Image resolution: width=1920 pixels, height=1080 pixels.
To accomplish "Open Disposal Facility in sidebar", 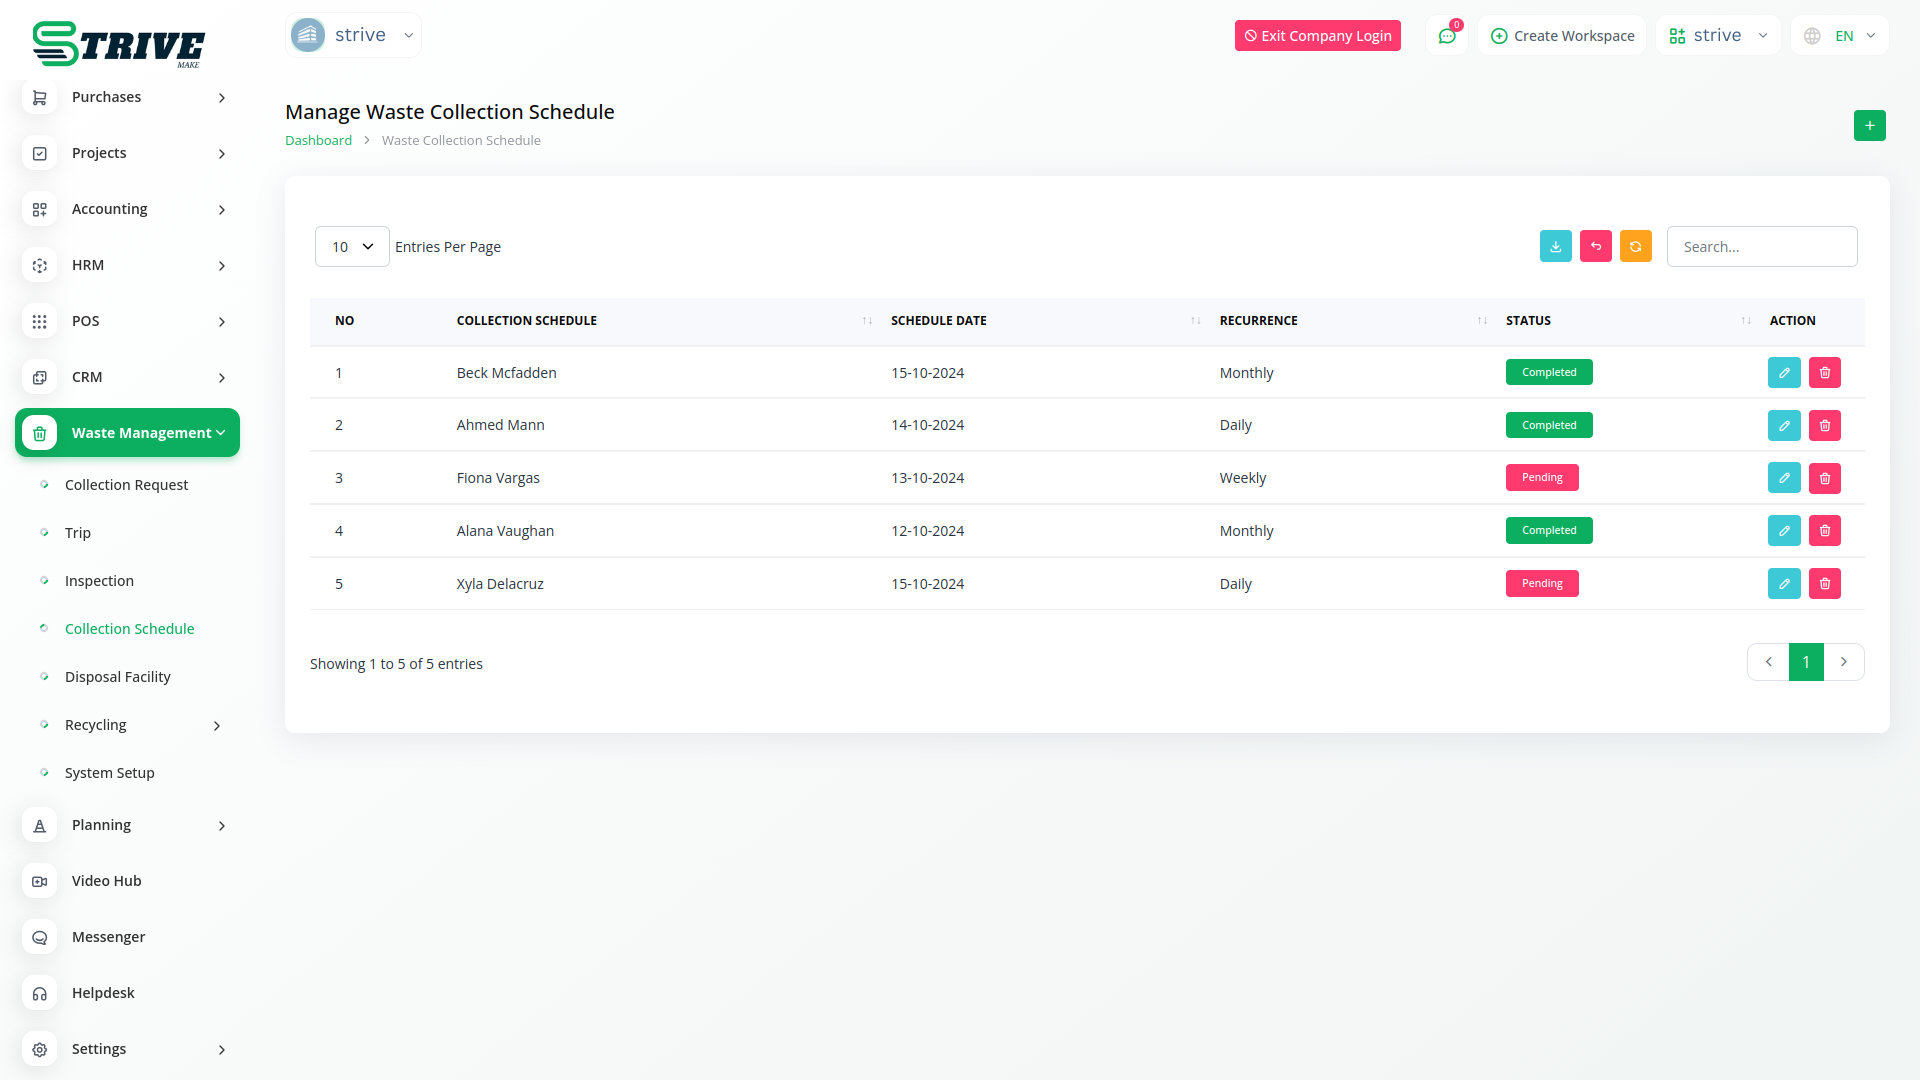I will [117, 677].
